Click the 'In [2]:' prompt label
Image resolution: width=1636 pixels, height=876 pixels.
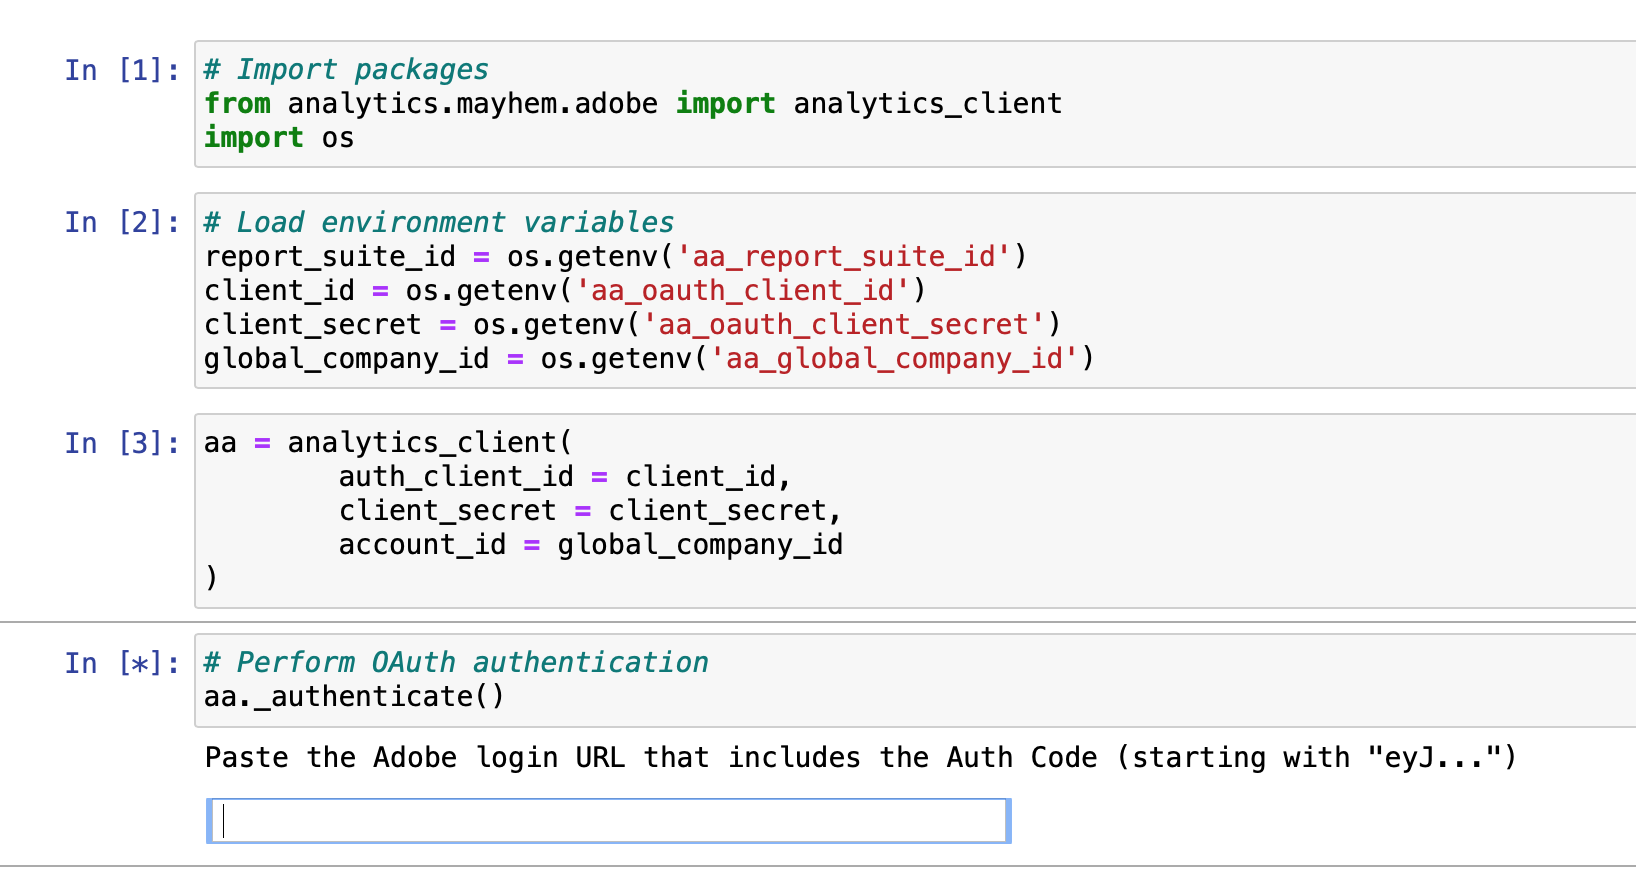coord(122,222)
